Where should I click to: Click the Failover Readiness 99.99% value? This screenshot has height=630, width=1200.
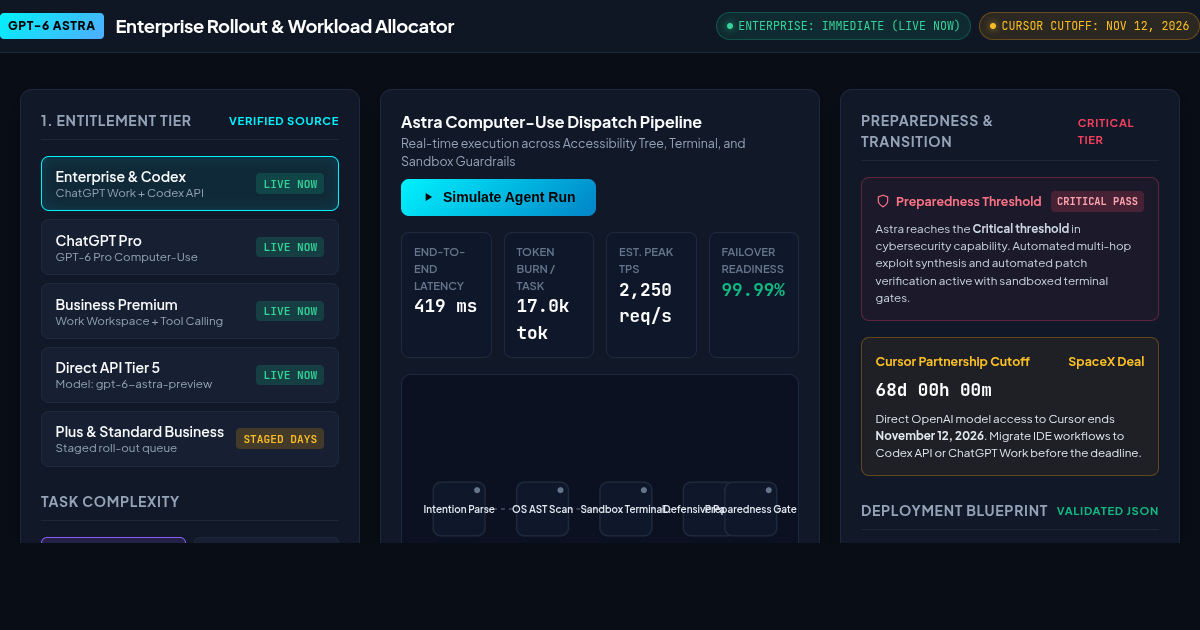753,290
